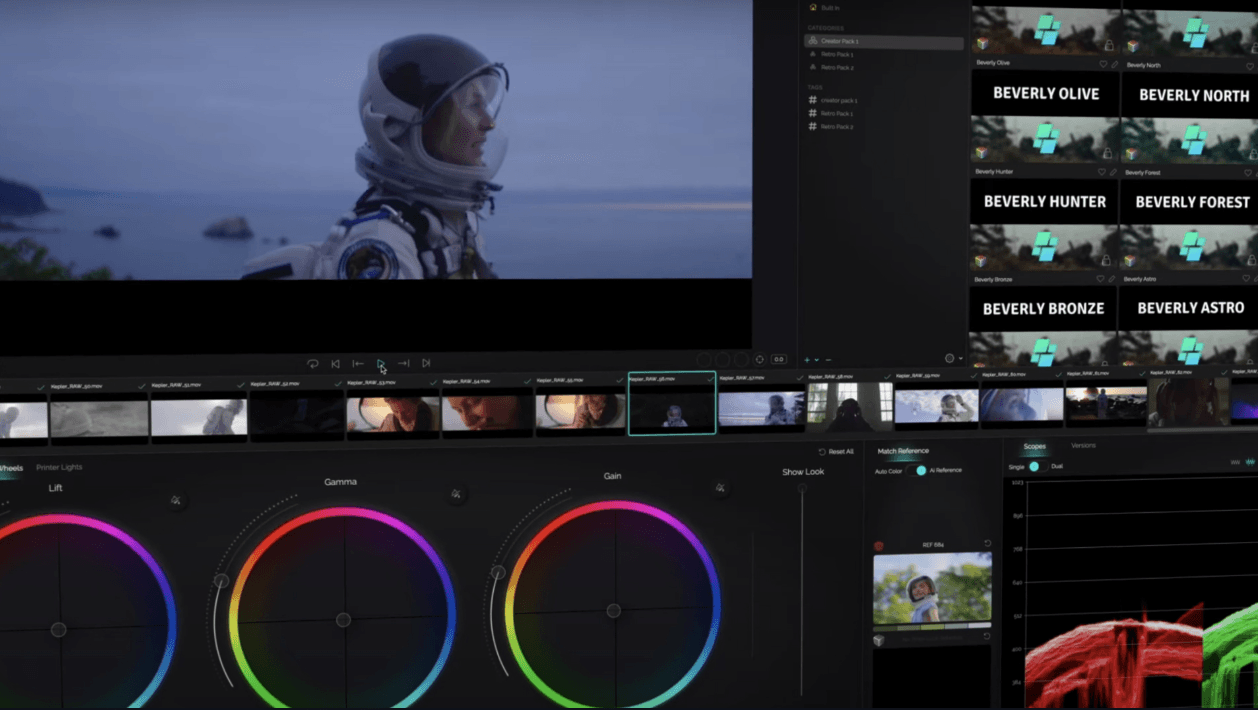Switch scope to the highlighted waveform icon

tap(1250, 462)
